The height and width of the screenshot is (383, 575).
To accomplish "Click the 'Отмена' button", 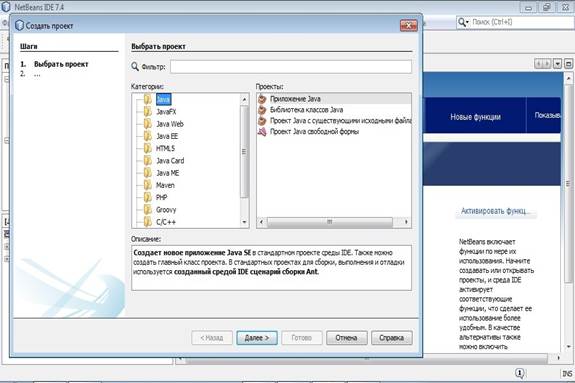I will pyautogui.click(x=347, y=338).
